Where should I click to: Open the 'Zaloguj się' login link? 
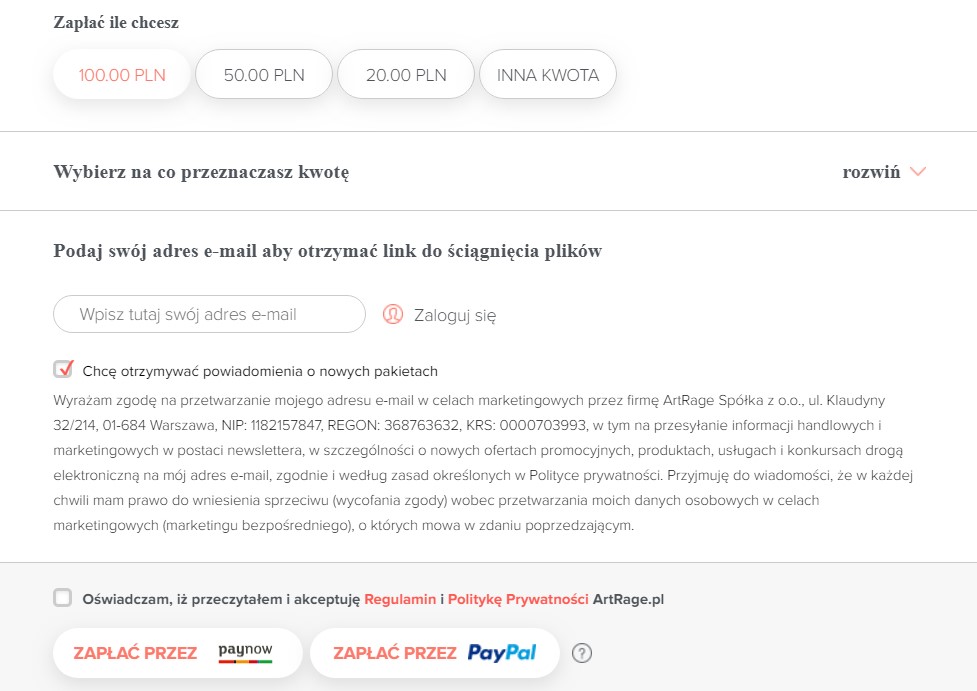[x=455, y=315]
